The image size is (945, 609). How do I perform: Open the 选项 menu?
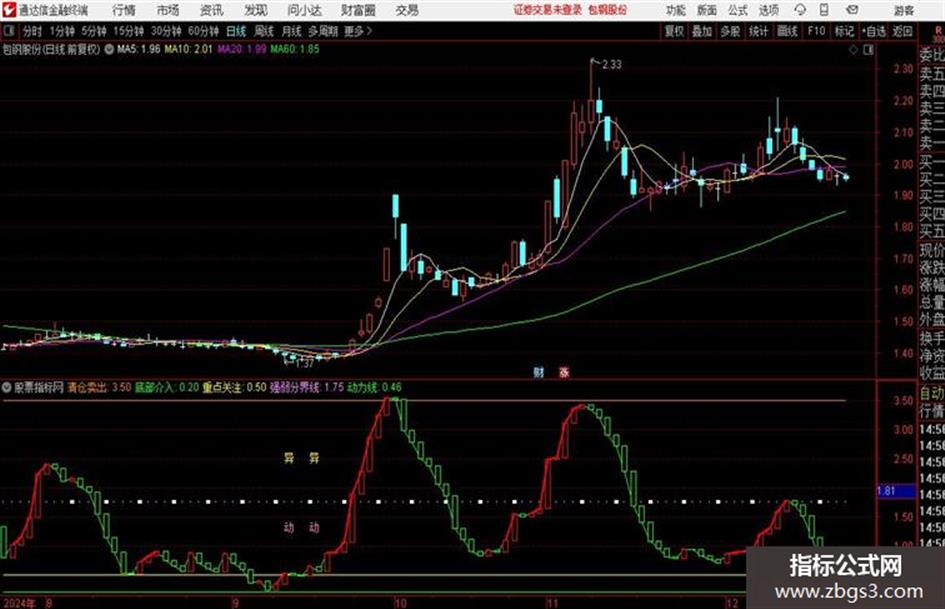tap(769, 10)
